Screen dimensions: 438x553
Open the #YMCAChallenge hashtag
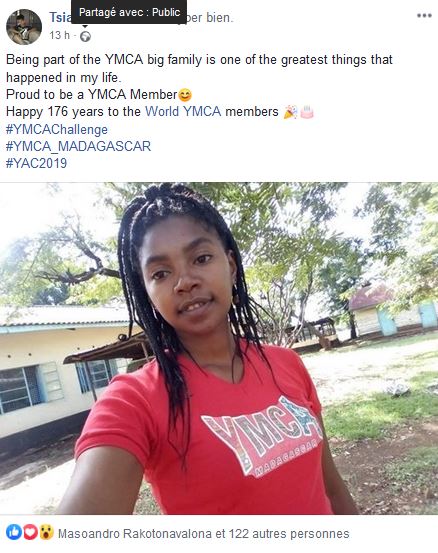57,129
